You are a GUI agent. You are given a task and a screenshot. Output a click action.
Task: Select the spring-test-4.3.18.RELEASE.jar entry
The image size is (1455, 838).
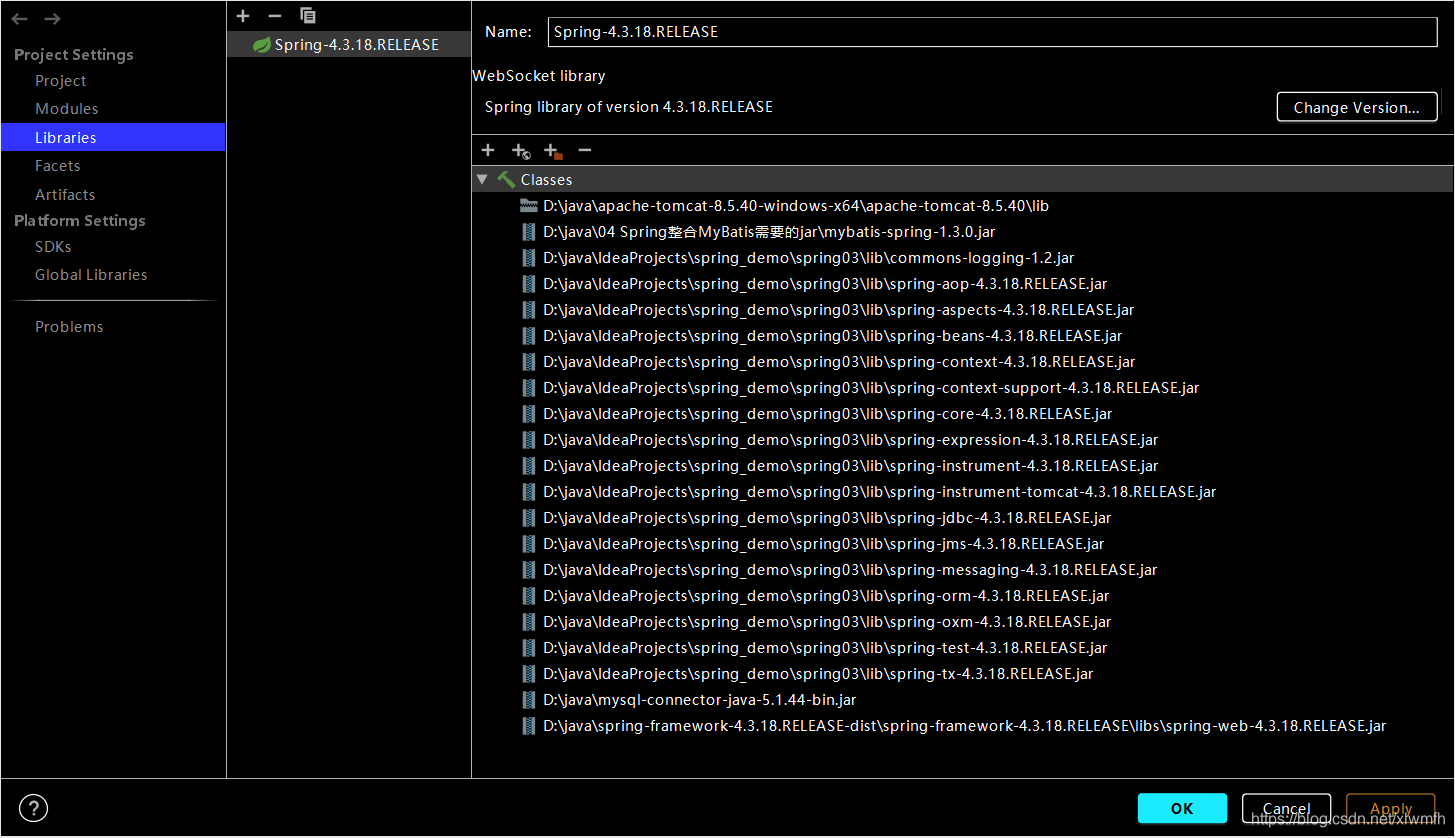pos(825,648)
